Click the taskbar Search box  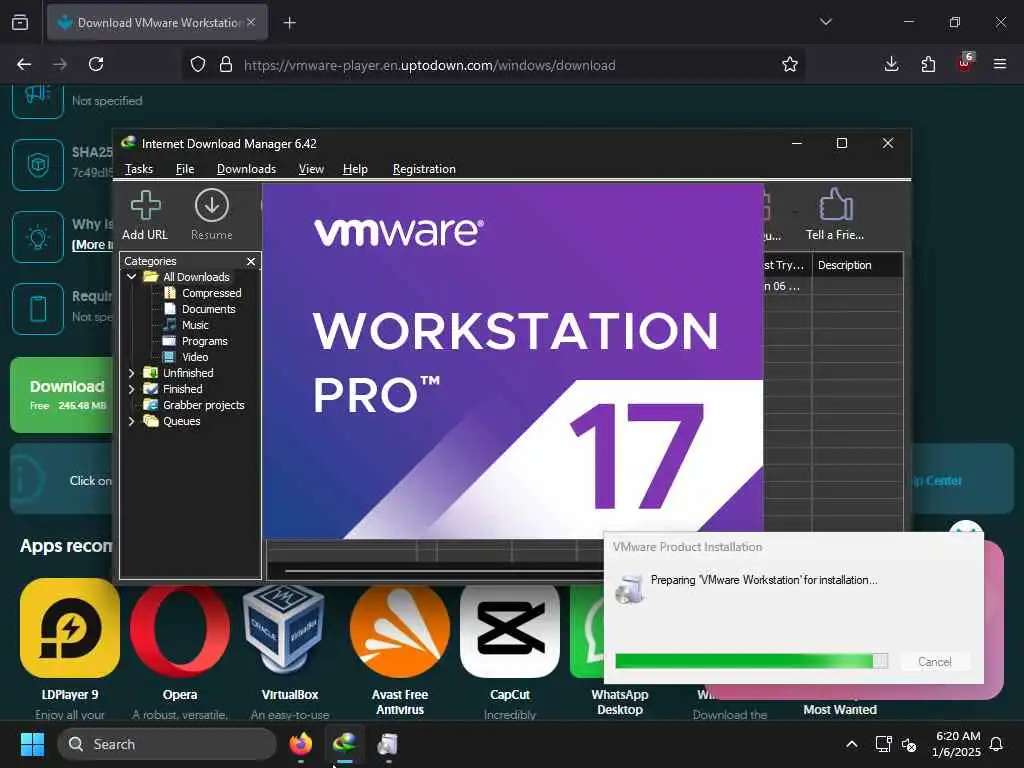[x=167, y=744]
